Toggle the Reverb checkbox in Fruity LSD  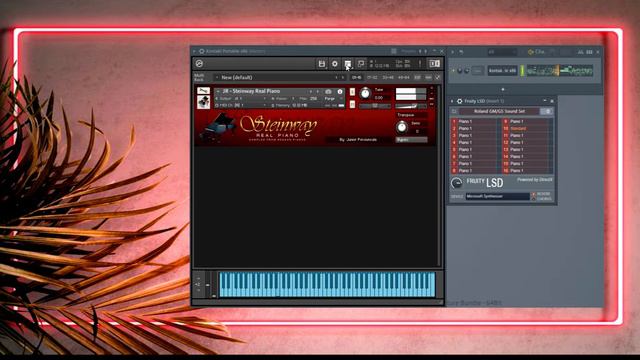(x=533, y=194)
